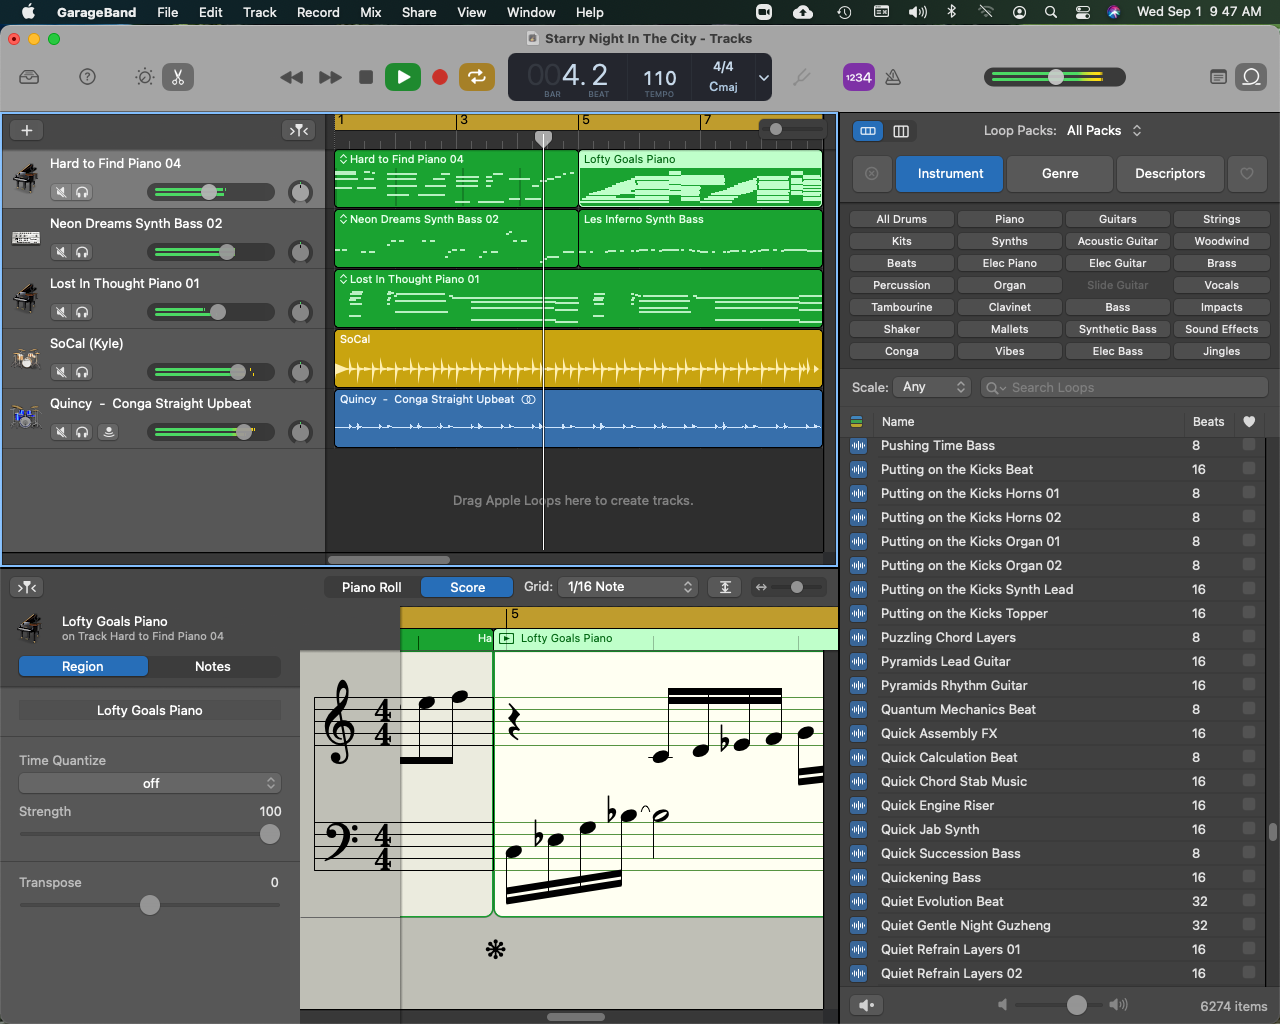Viewport: 1280px width, 1024px height.
Task: Toggle the Loop Browser icon
Action: click(1251, 77)
